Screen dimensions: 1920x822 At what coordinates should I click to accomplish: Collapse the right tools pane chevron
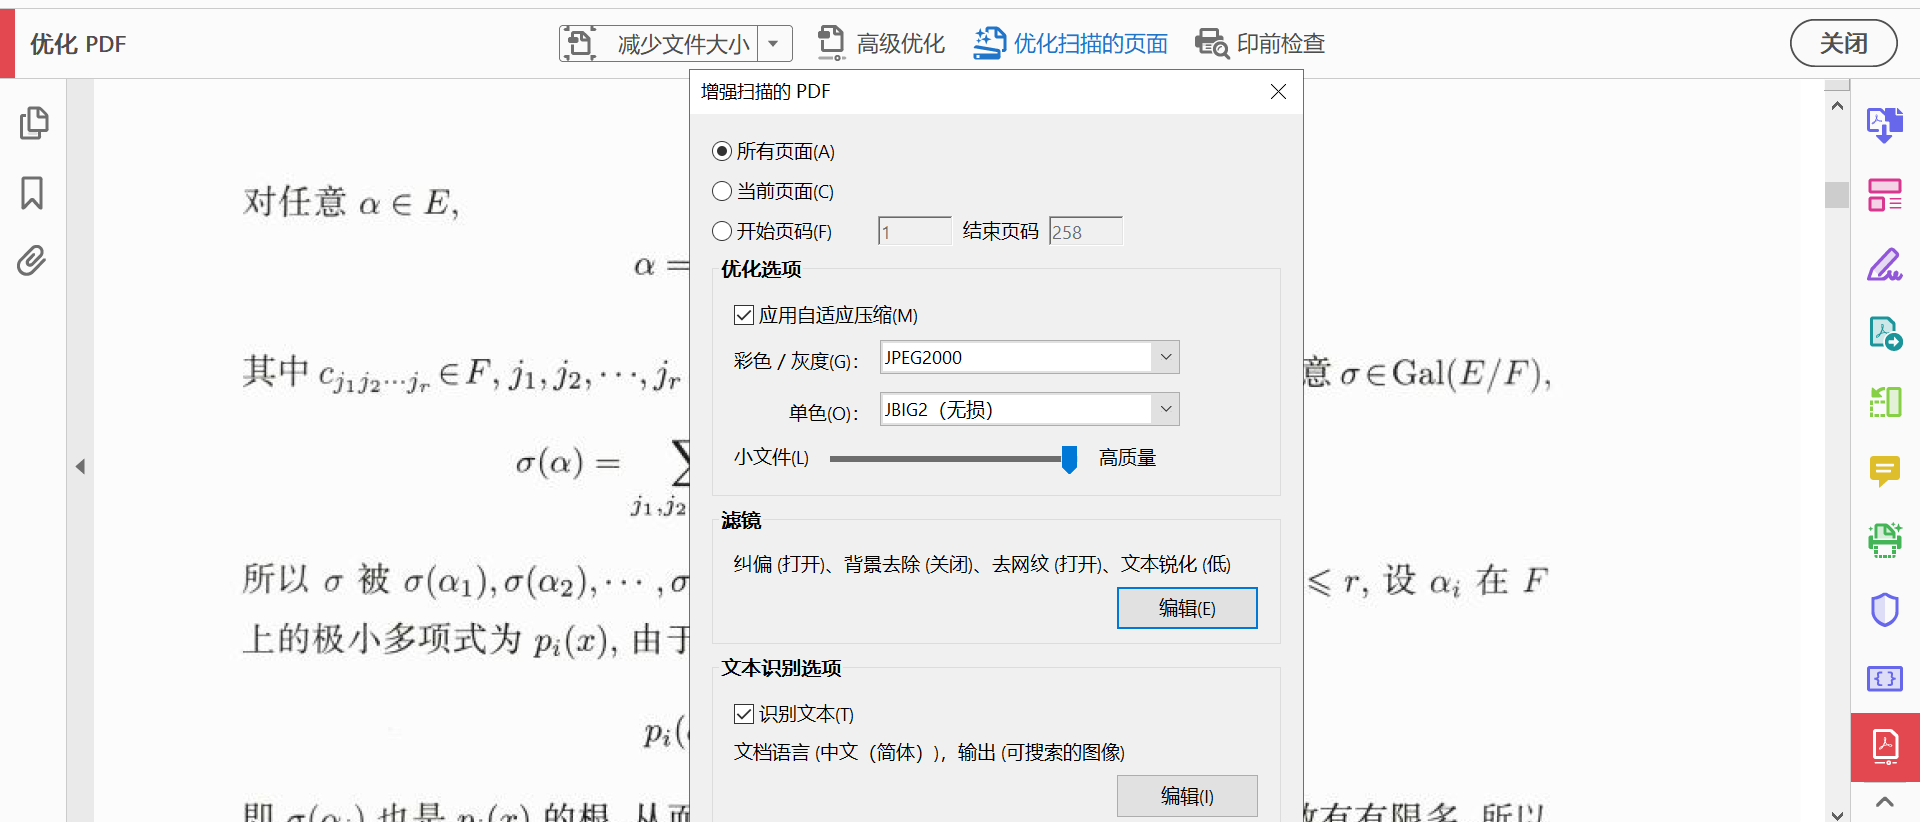(1885, 802)
